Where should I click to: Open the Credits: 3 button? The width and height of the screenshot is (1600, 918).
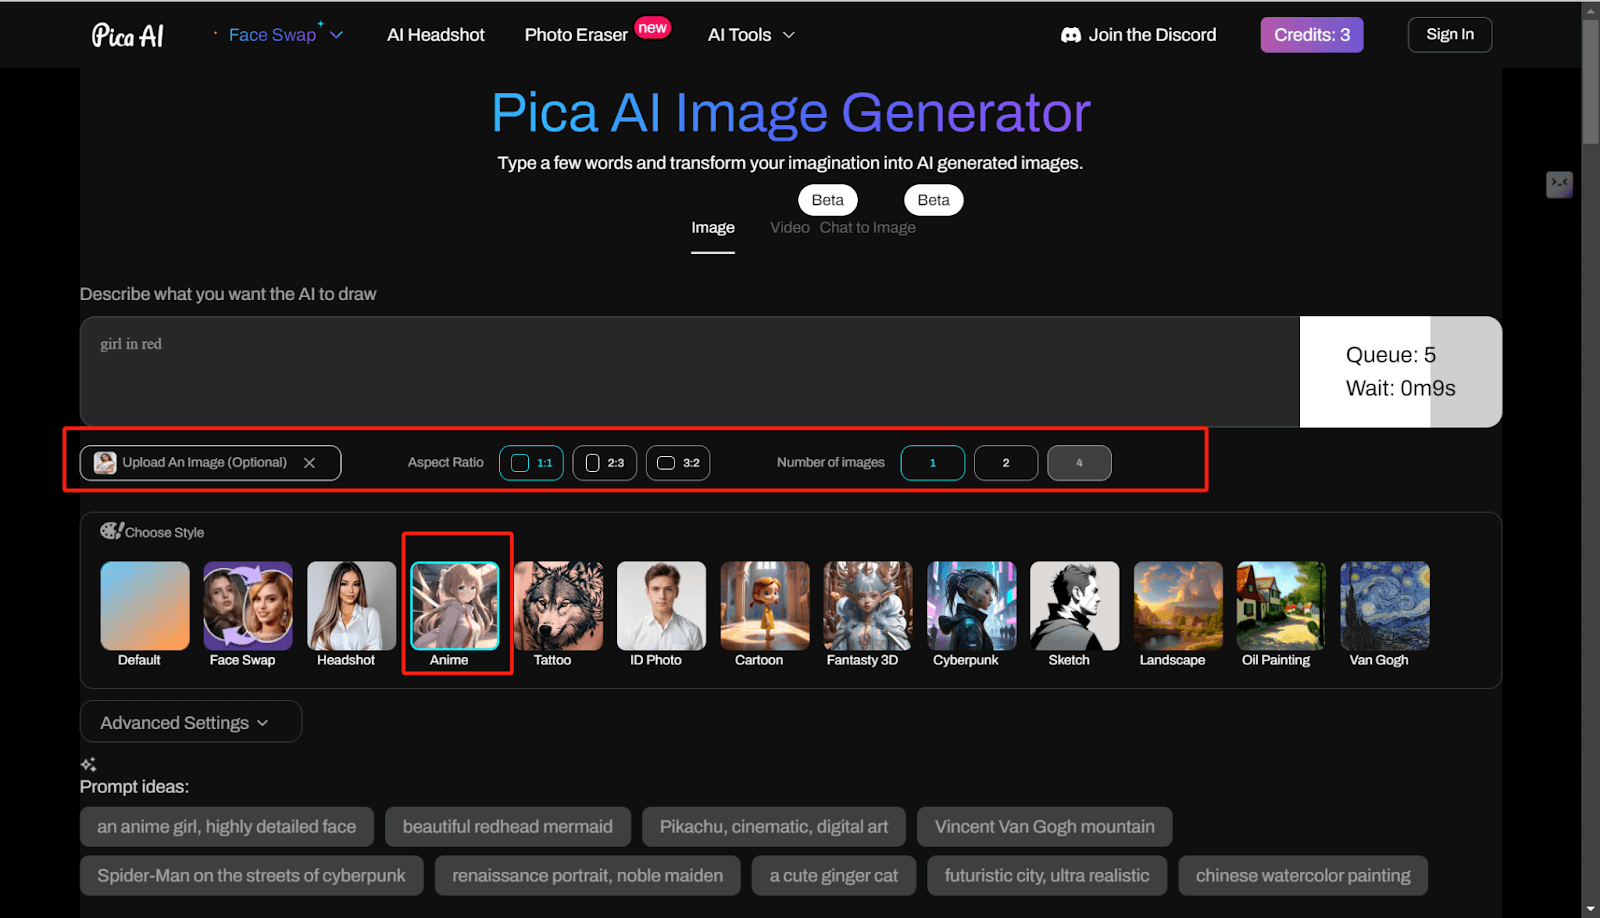click(1312, 35)
